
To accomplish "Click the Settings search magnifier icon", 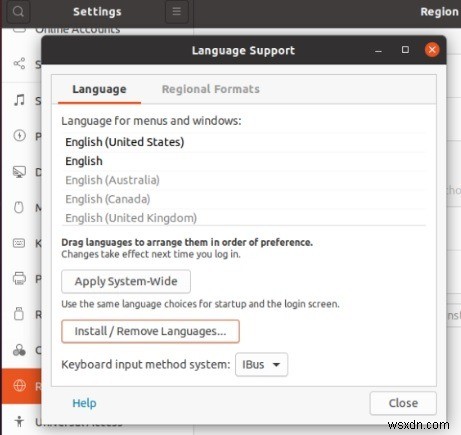I will [x=18, y=12].
